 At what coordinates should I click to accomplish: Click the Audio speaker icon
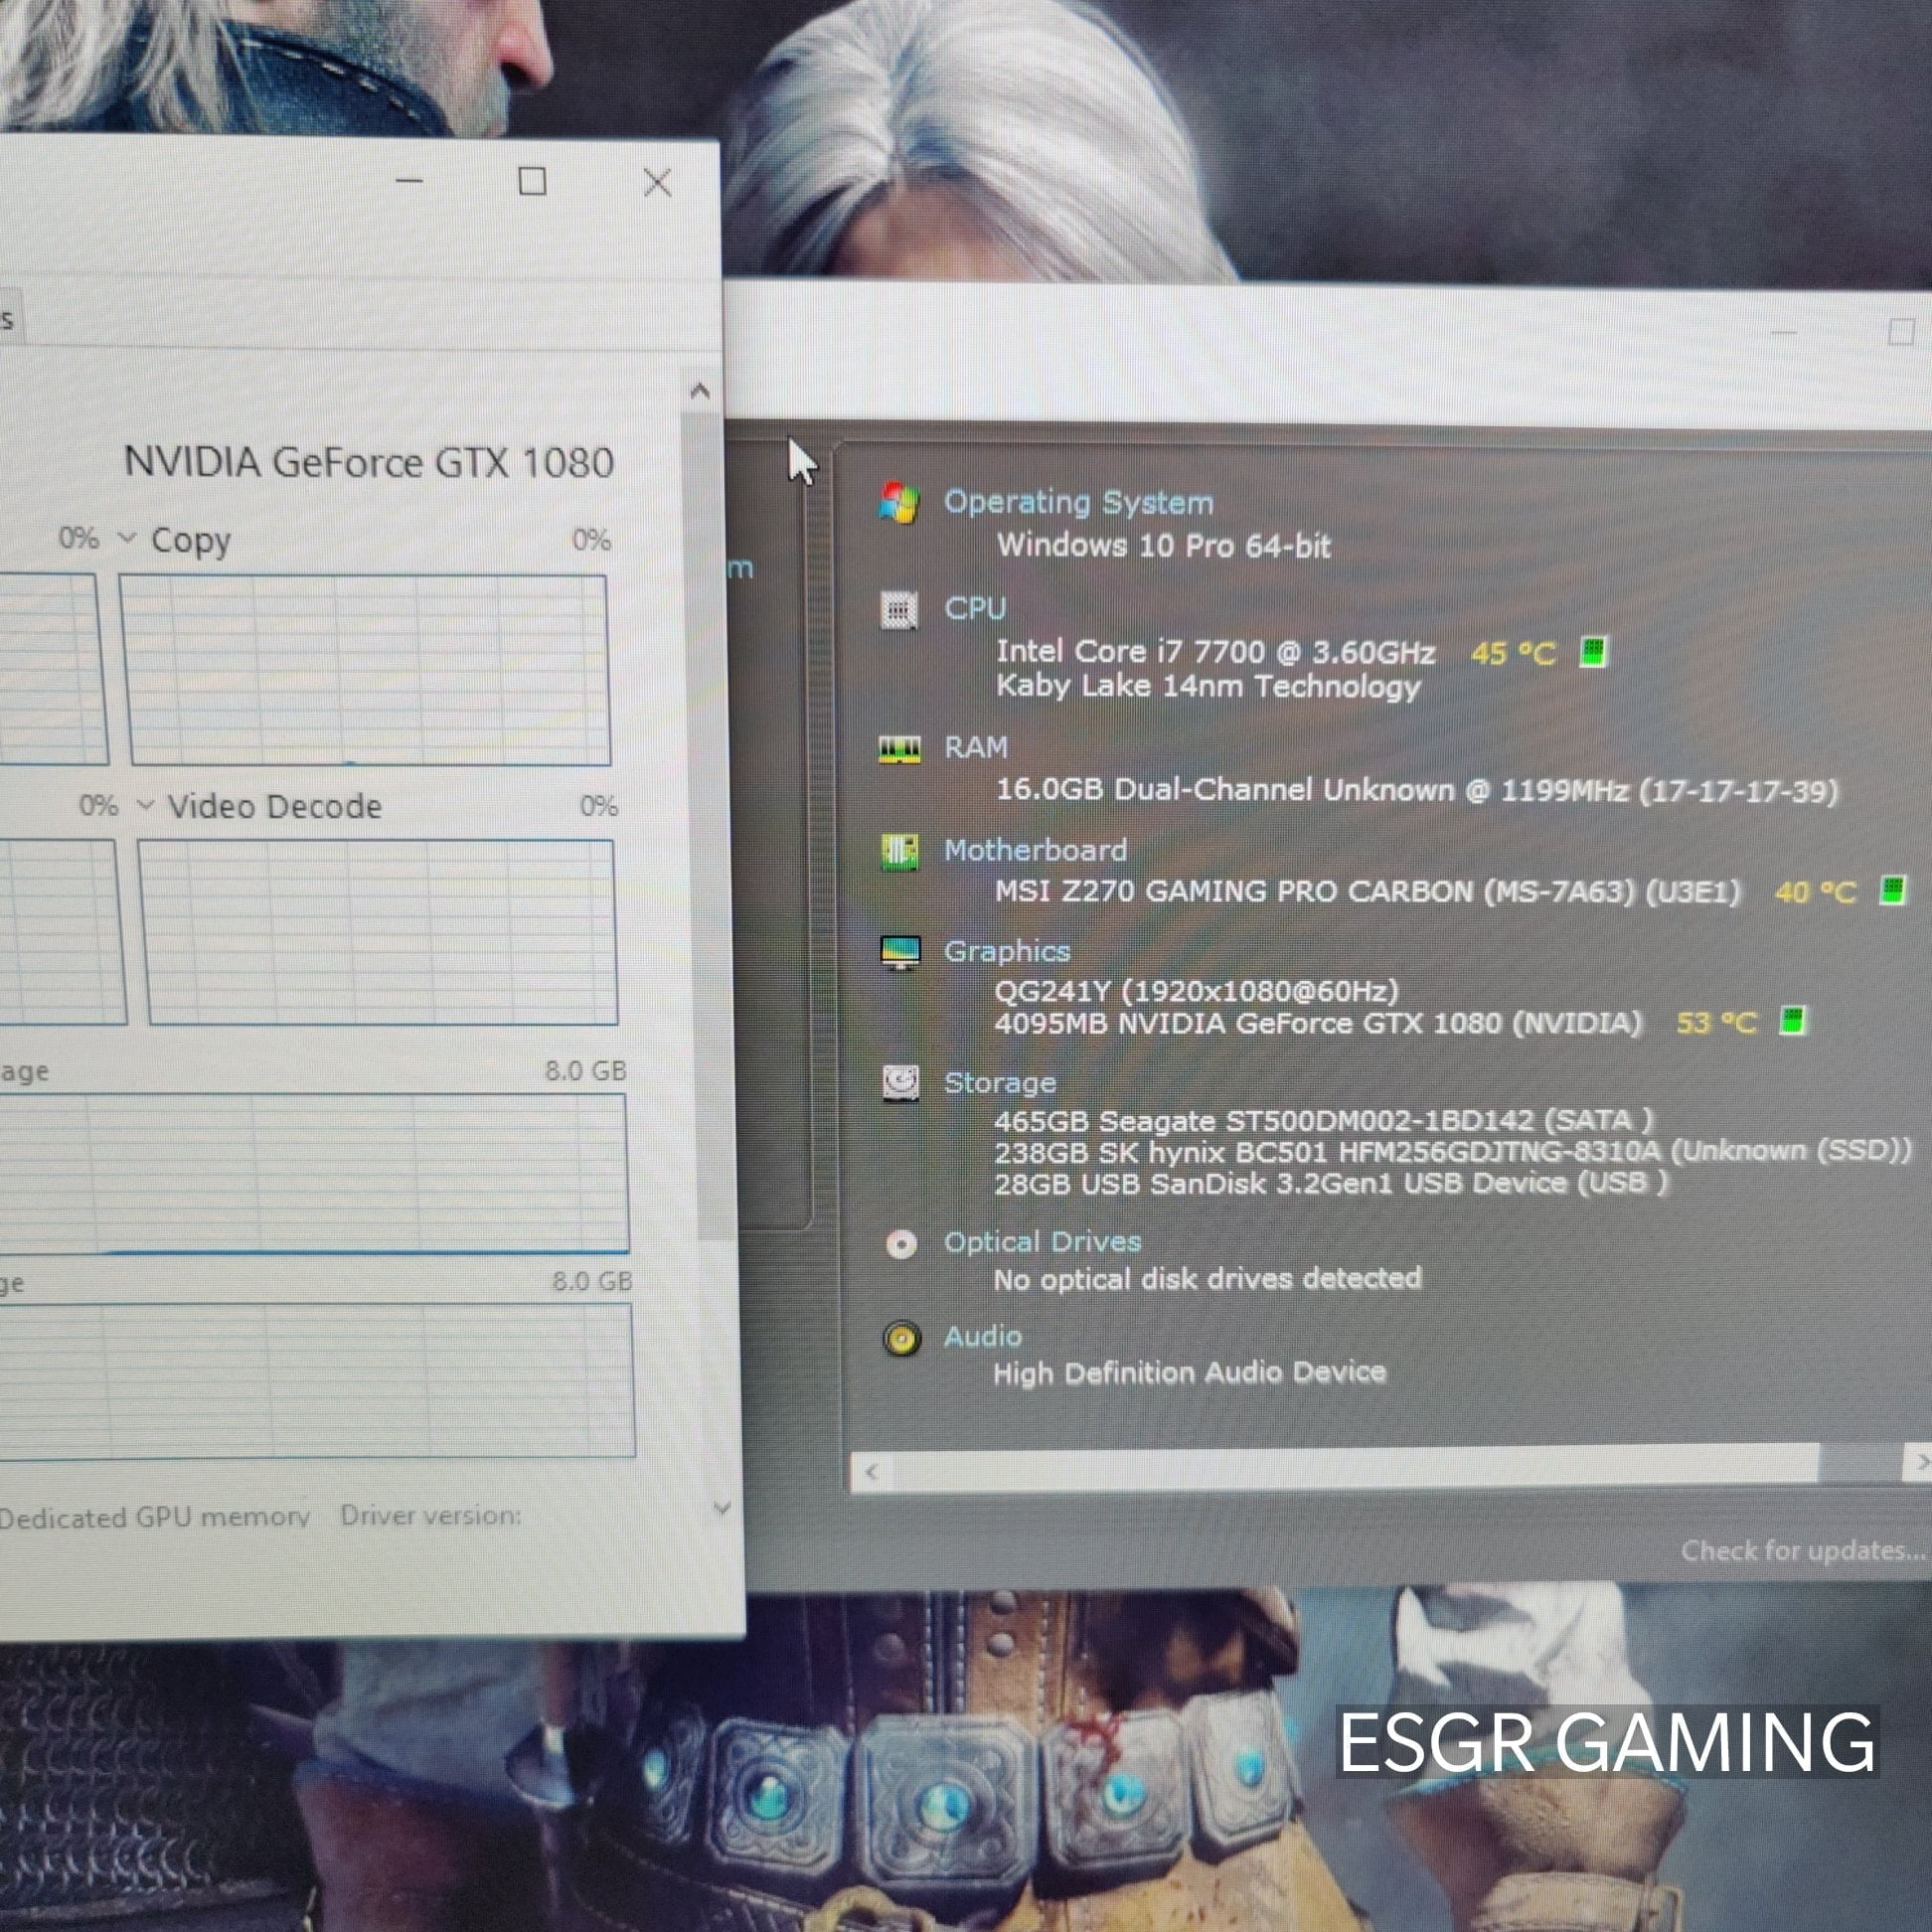tap(901, 1338)
